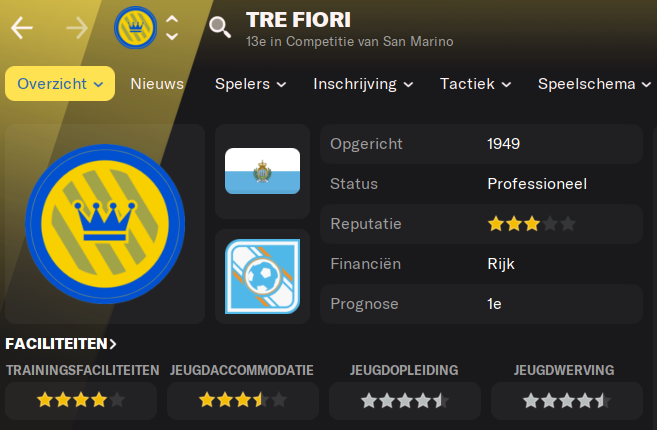The width and height of the screenshot is (657, 430).
Task: Click the large Tre Fiori crest
Action: [x=105, y=224]
